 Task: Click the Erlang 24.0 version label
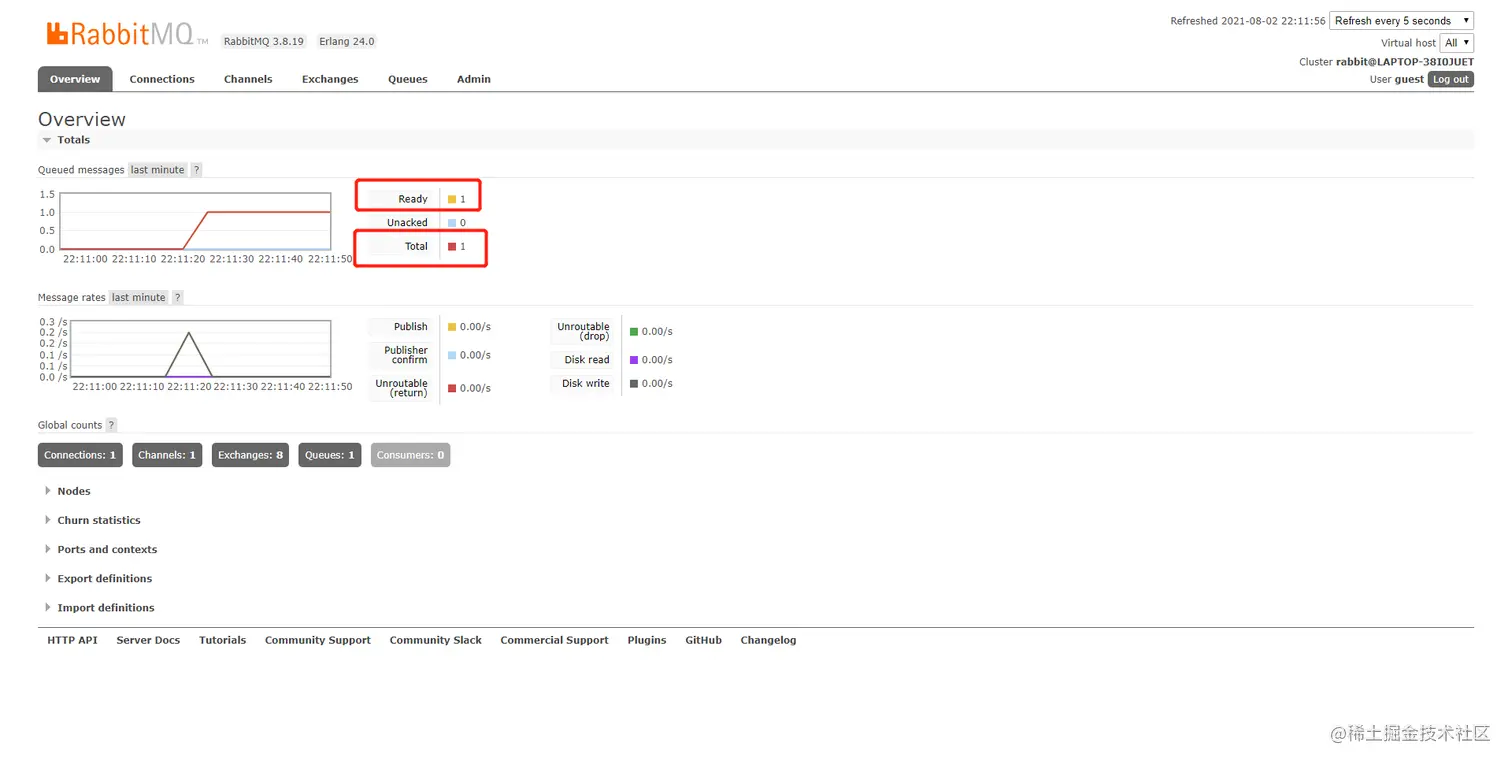point(347,42)
